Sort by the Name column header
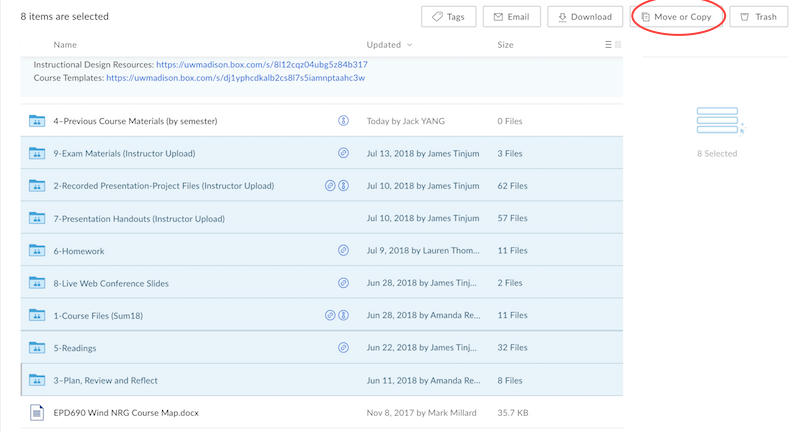This screenshot has height=432, width=800. [65, 45]
